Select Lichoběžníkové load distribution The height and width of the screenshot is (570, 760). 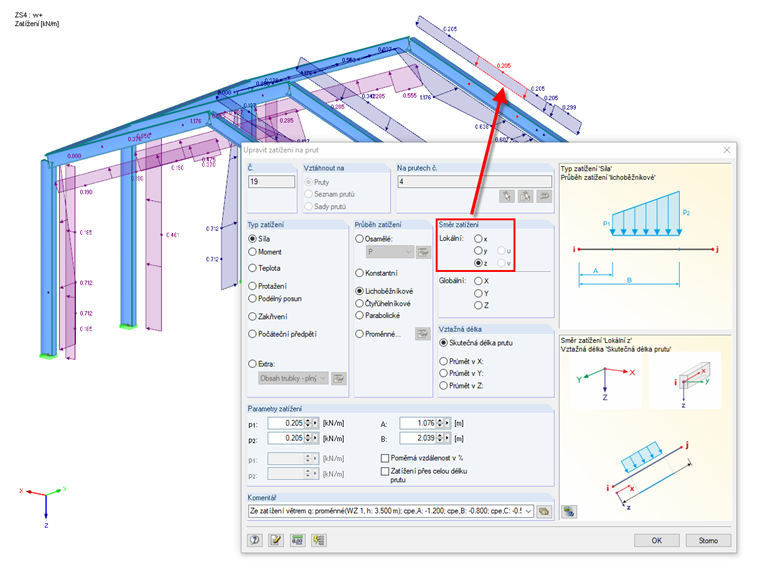[360, 291]
